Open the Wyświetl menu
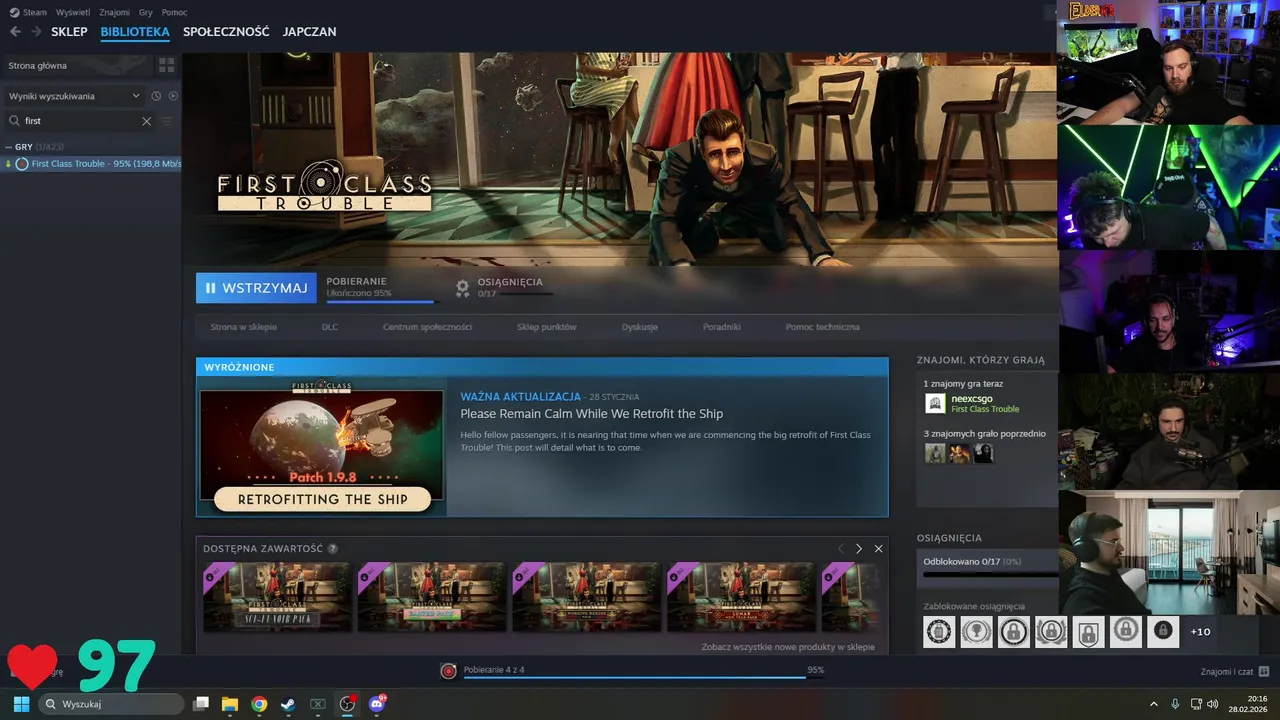This screenshot has height=720, width=1280. tap(72, 12)
